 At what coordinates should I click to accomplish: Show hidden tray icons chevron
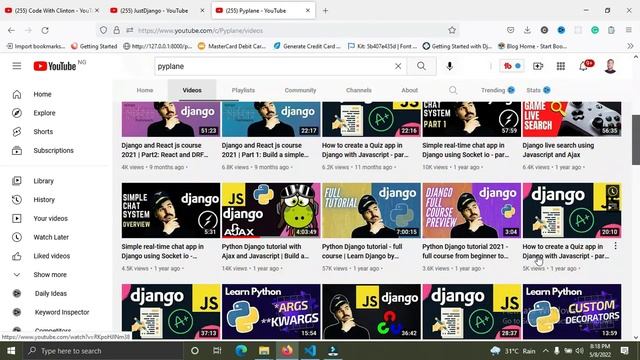click(545, 351)
